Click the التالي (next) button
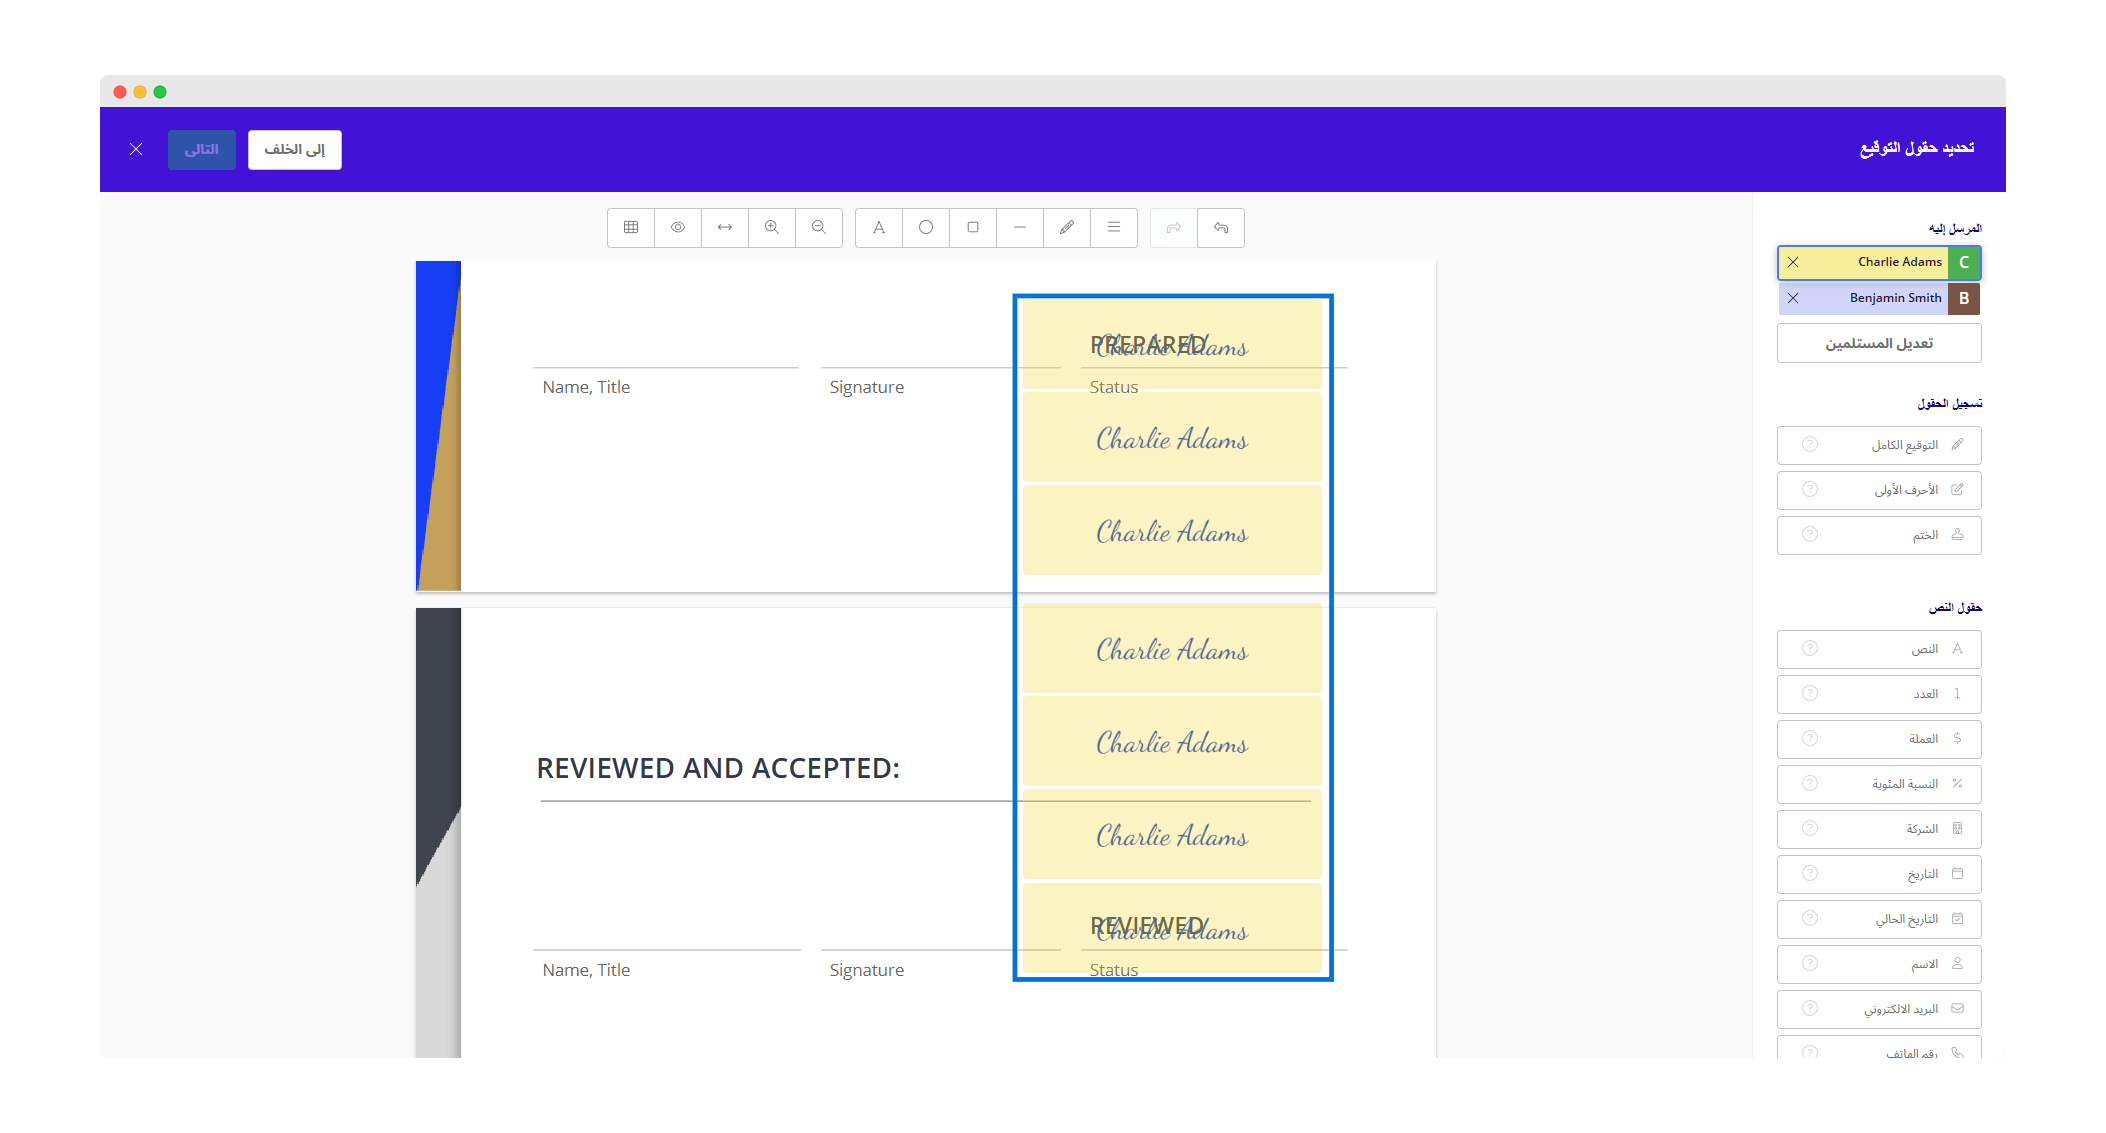The width and height of the screenshot is (2106, 1133). coord(202,149)
